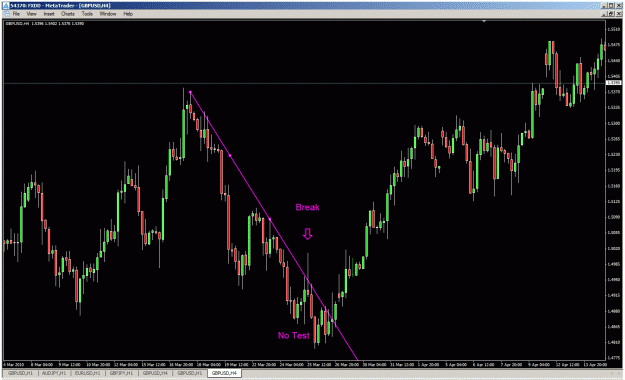Click the chart shift triangle marker at top

point(484,21)
